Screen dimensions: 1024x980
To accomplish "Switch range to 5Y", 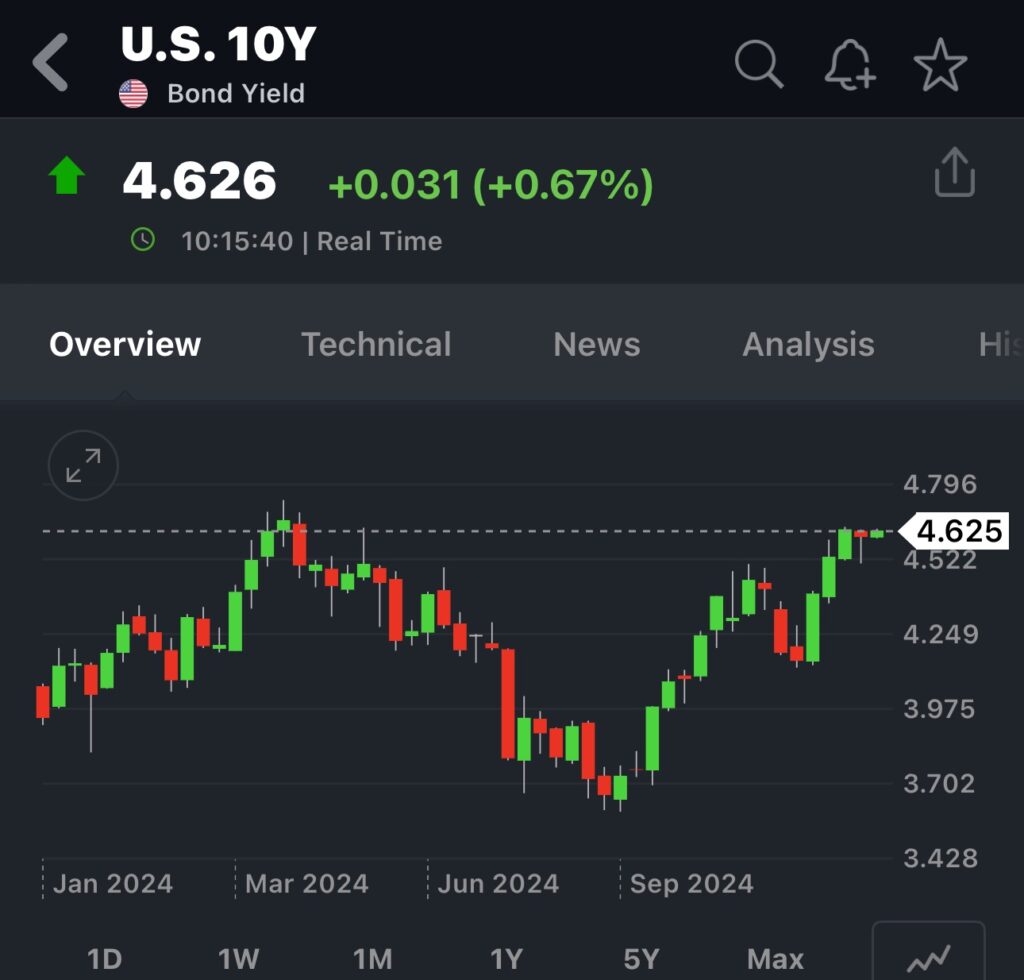I will coord(641,960).
